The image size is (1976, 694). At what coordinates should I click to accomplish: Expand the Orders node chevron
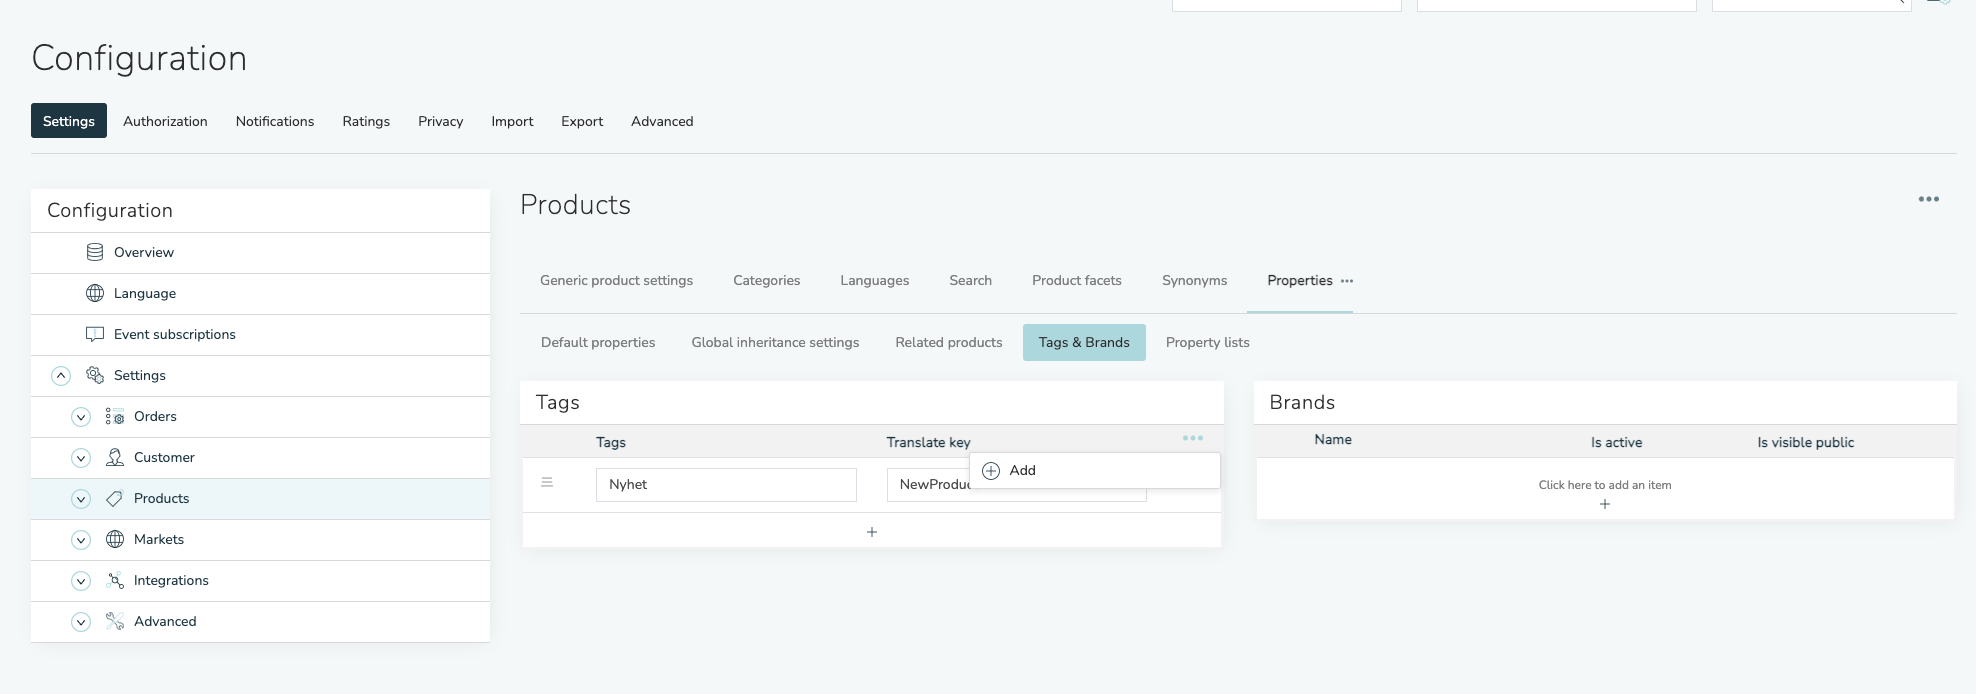(x=81, y=417)
